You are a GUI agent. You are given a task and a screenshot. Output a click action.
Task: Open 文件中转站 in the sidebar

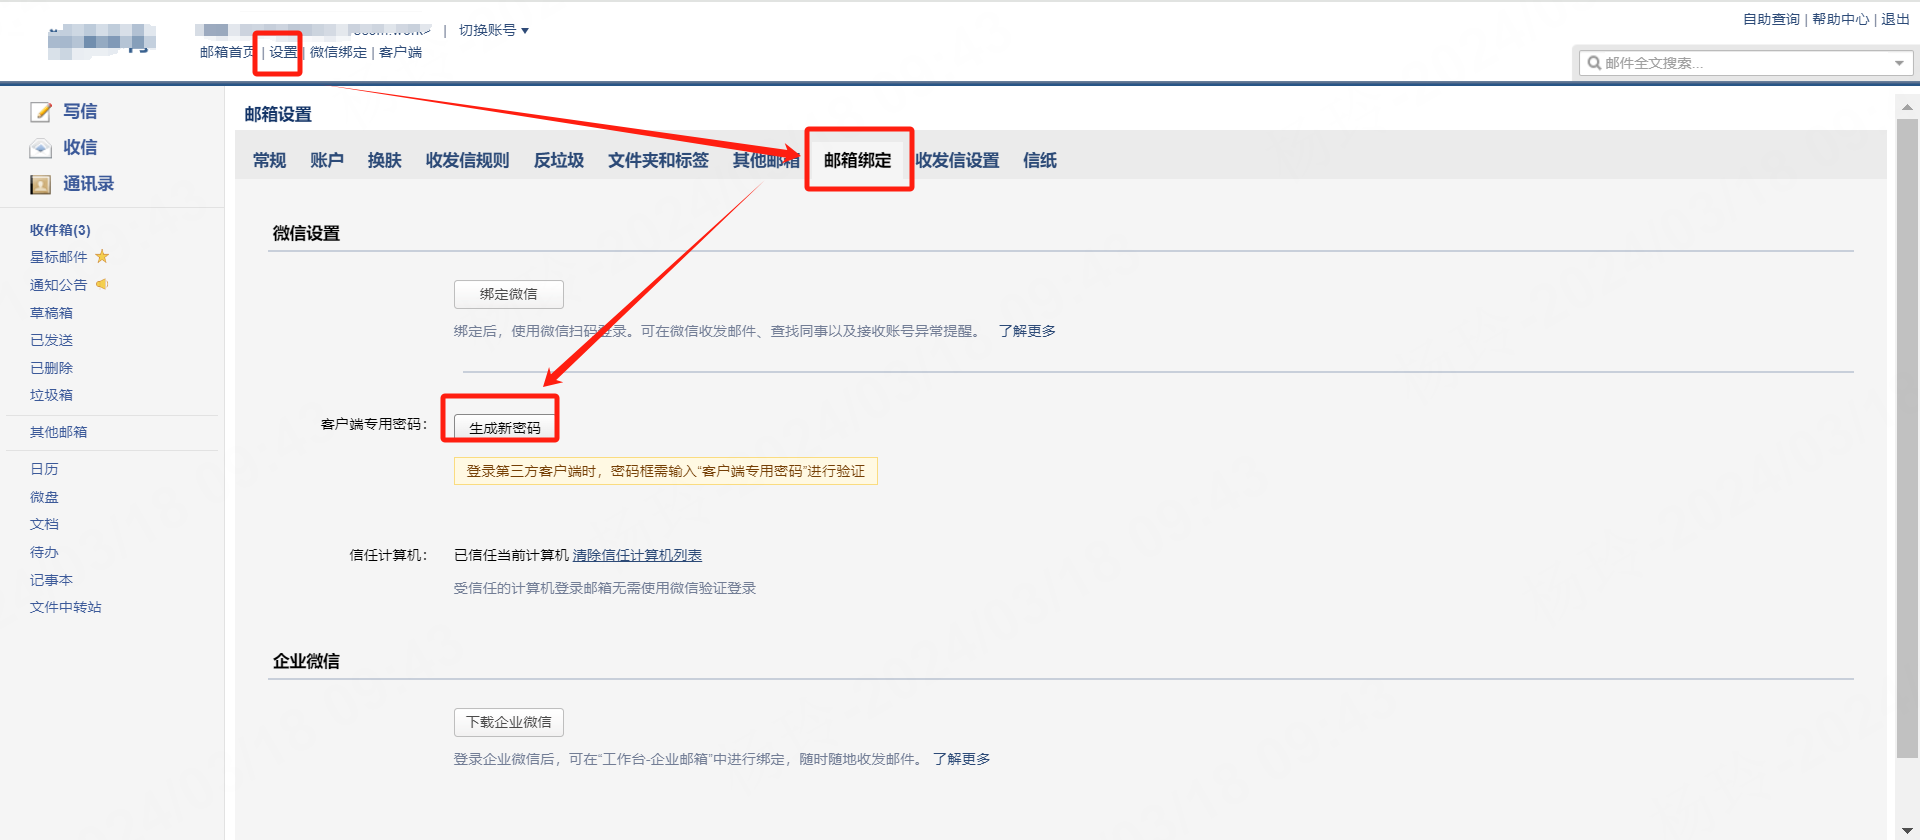pos(66,607)
